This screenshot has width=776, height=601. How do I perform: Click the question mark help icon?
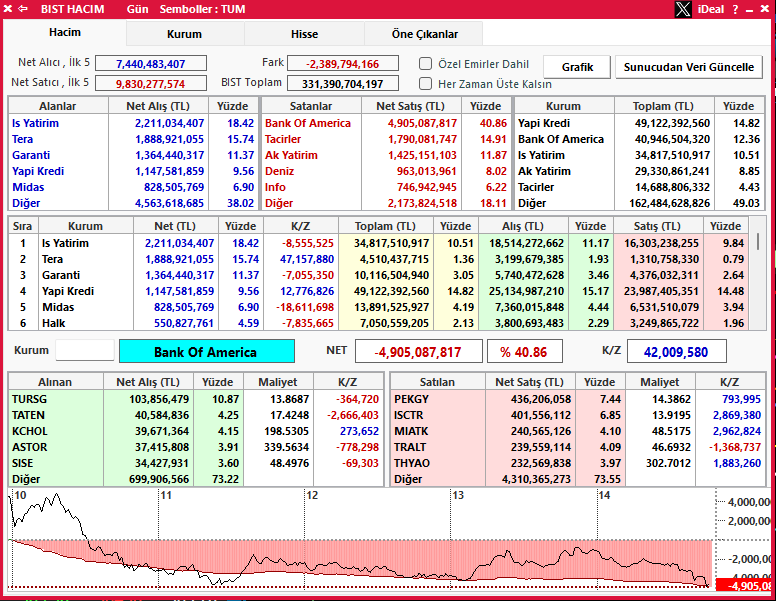[x=735, y=9]
